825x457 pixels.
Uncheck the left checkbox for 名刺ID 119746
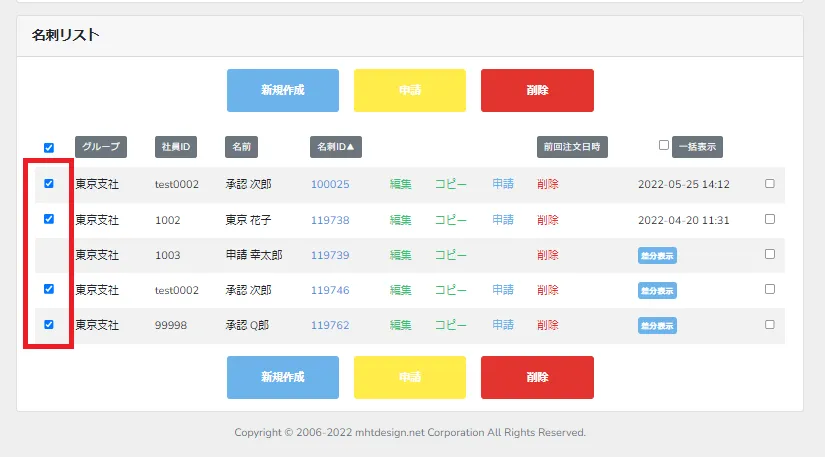(x=49, y=289)
